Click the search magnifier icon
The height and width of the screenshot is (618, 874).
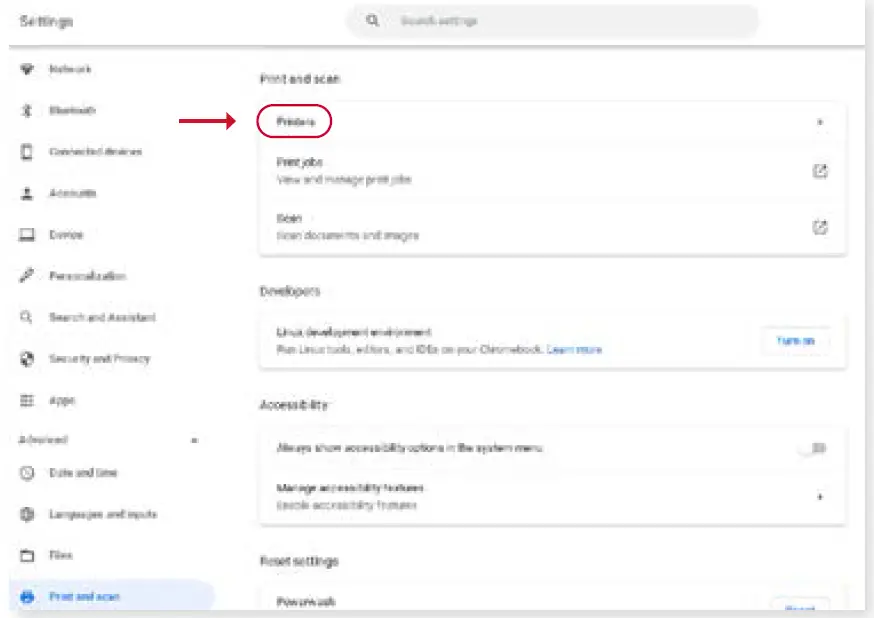coord(372,20)
